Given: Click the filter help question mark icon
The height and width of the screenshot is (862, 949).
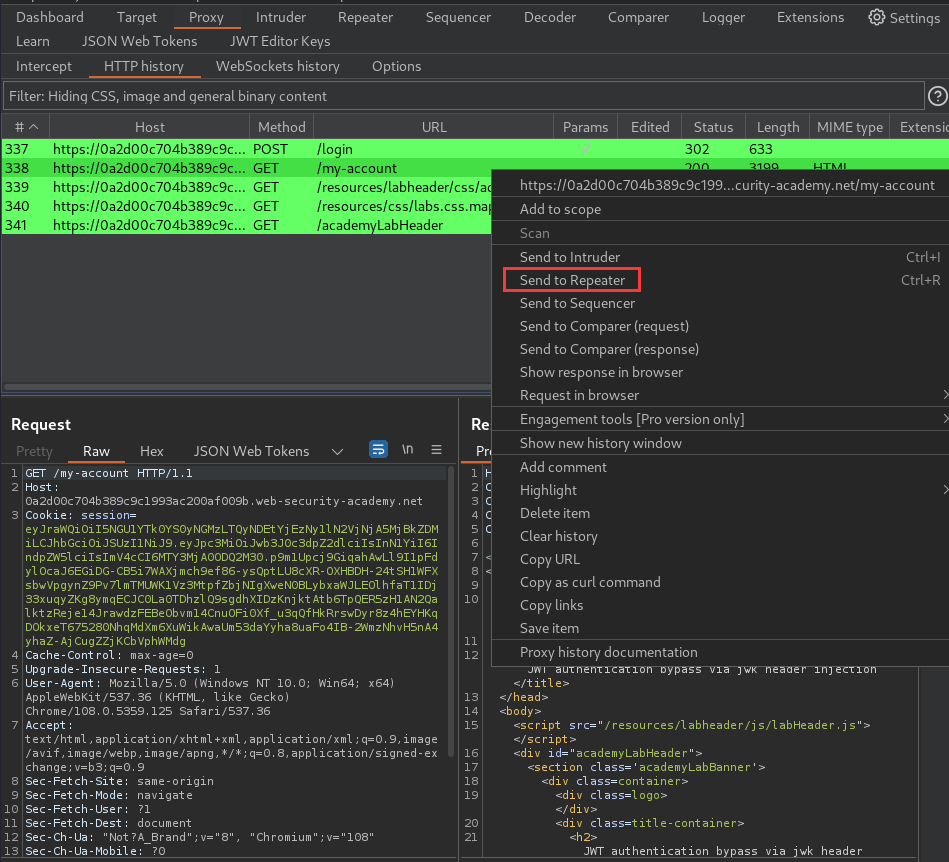Looking at the screenshot, I should pyautogui.click(x=938, y=96).
